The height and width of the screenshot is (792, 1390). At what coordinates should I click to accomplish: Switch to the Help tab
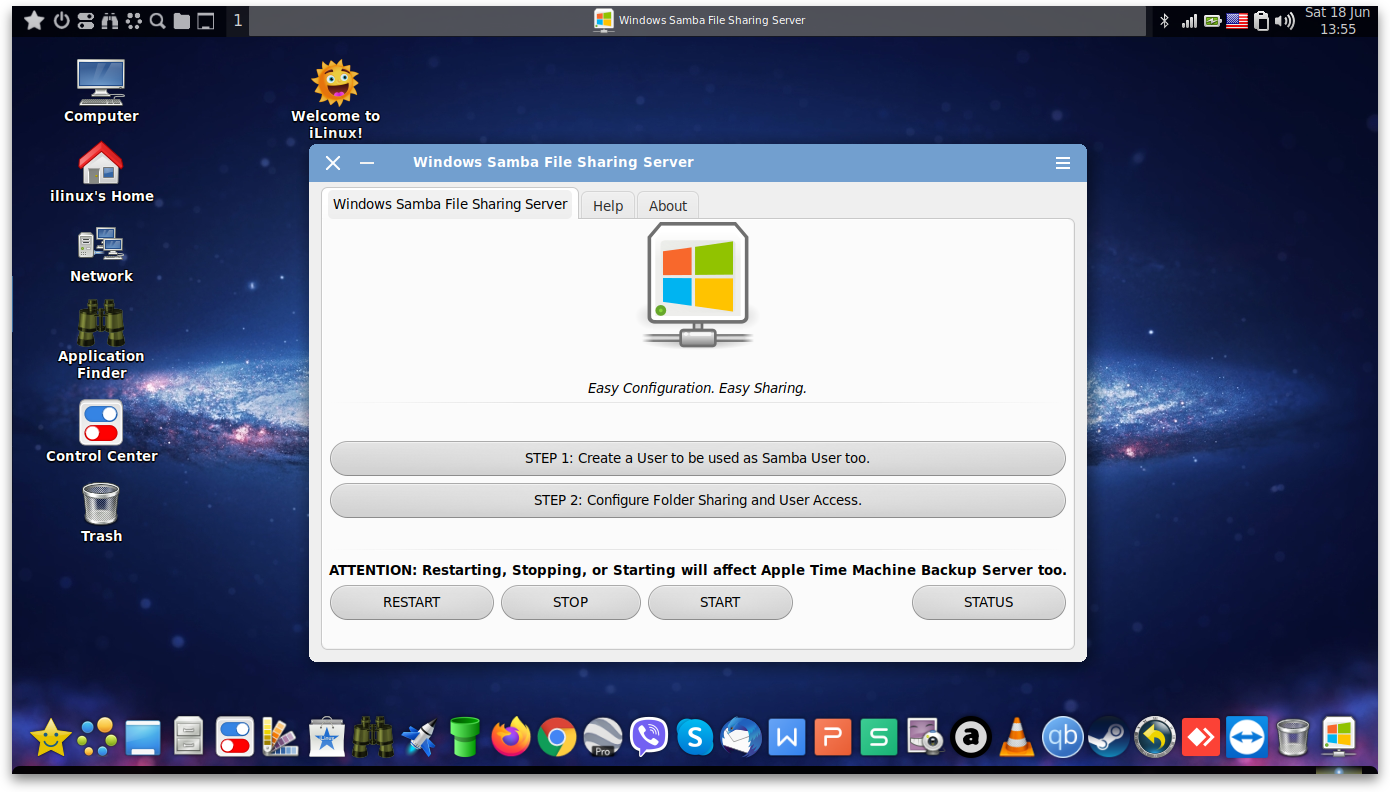pyautogui.click(x=608, y=205)
